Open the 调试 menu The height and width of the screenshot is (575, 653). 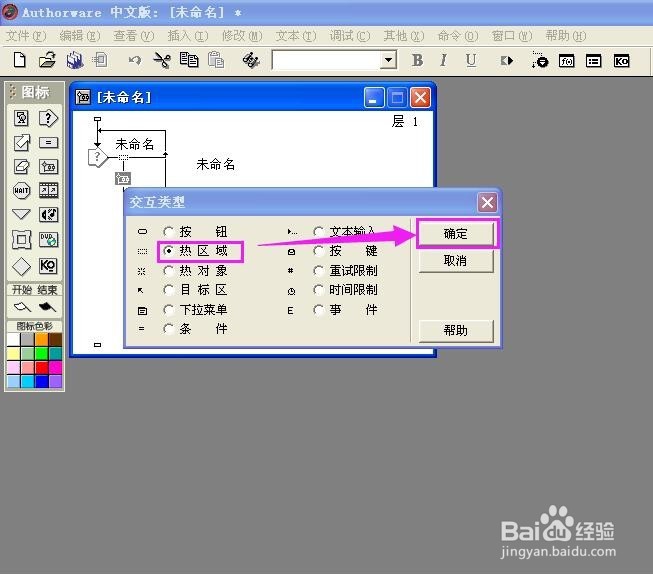(350, 36)
